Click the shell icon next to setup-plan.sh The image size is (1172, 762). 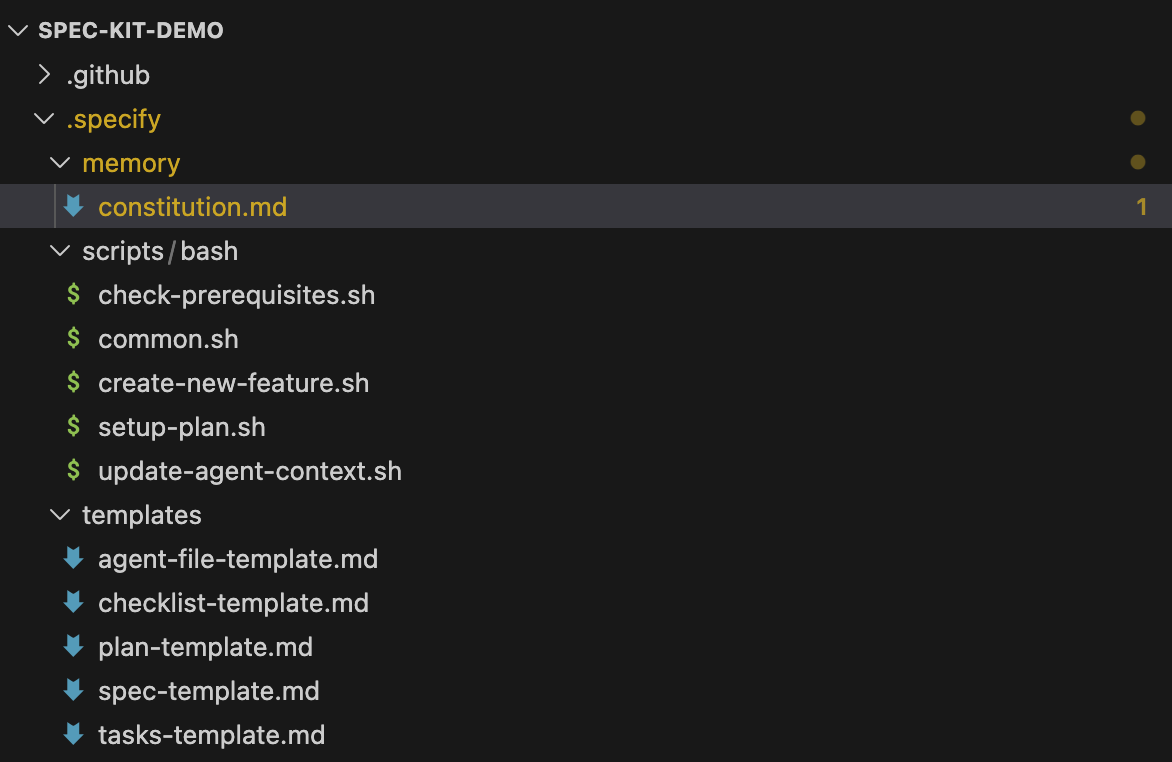coord(73,427)
